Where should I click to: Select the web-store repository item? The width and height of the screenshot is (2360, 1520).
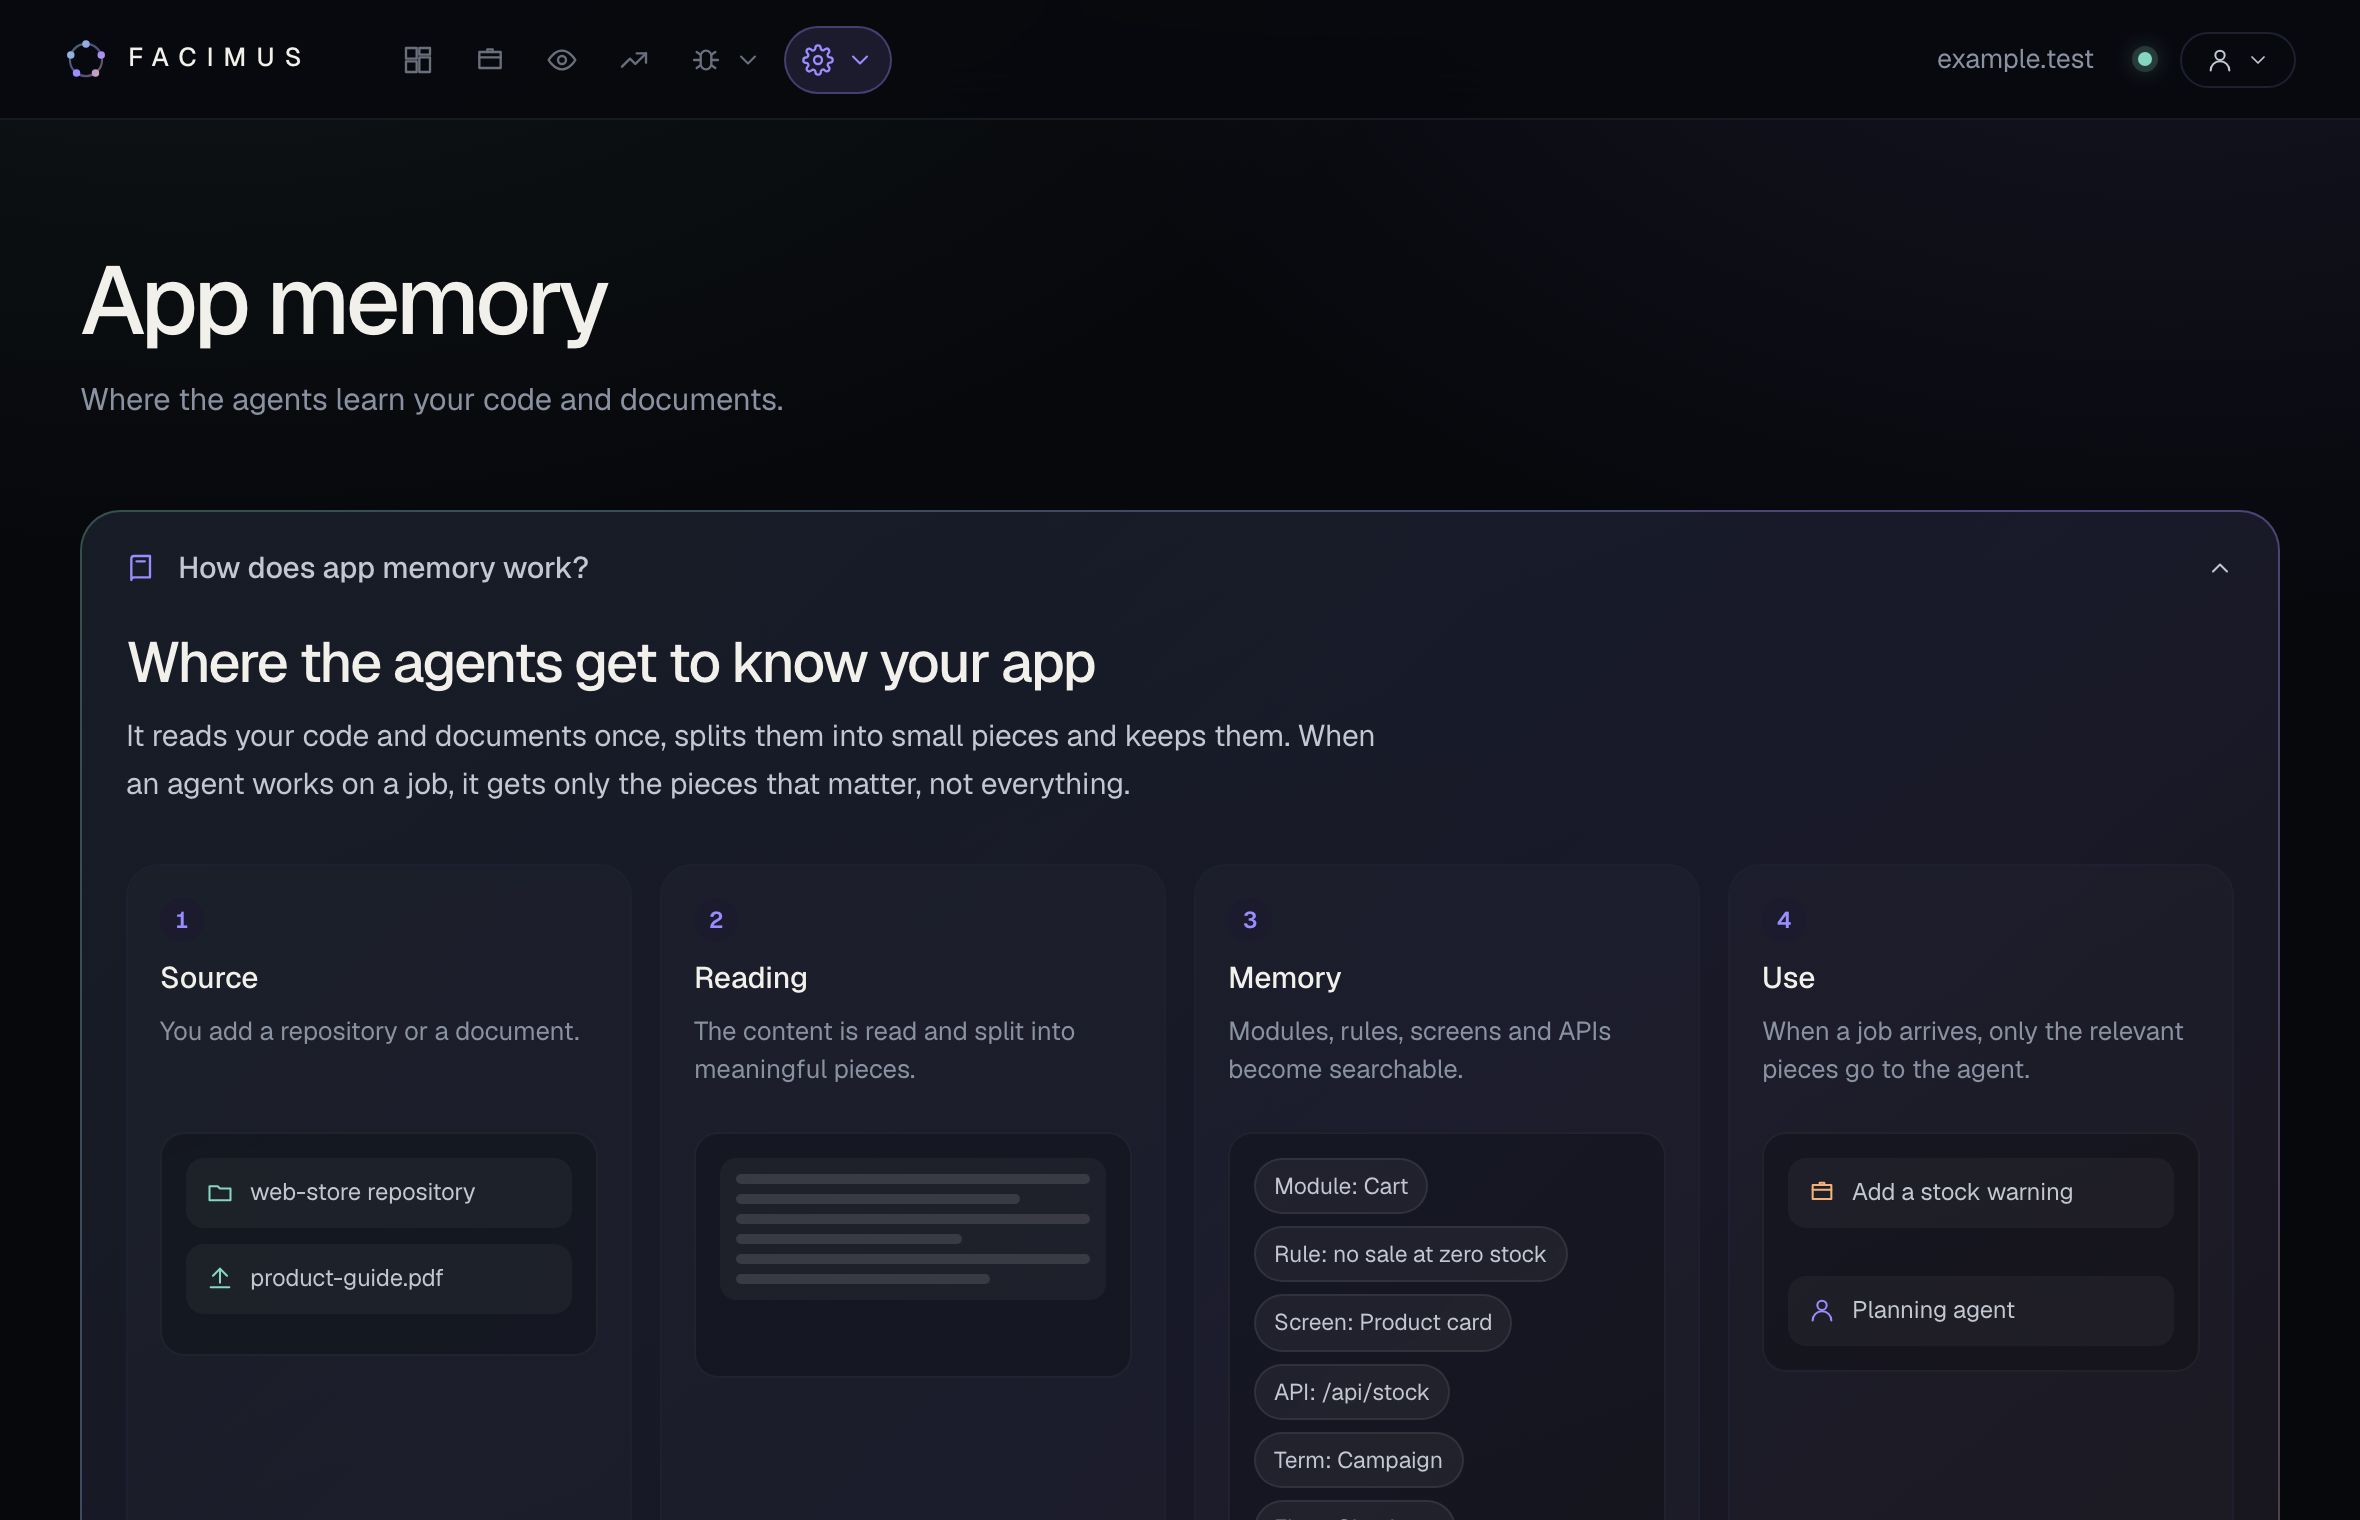coord(379,1192)
